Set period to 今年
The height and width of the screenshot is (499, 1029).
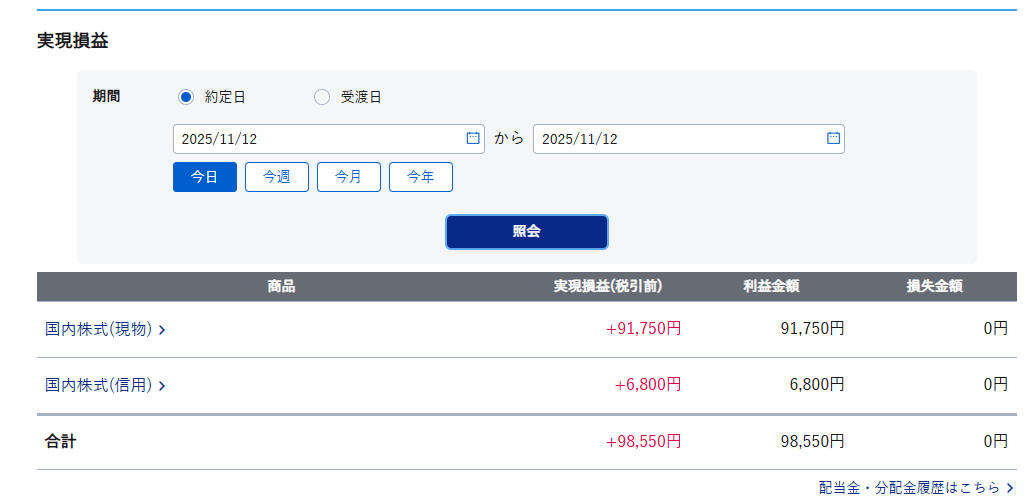tap(421, 177)
